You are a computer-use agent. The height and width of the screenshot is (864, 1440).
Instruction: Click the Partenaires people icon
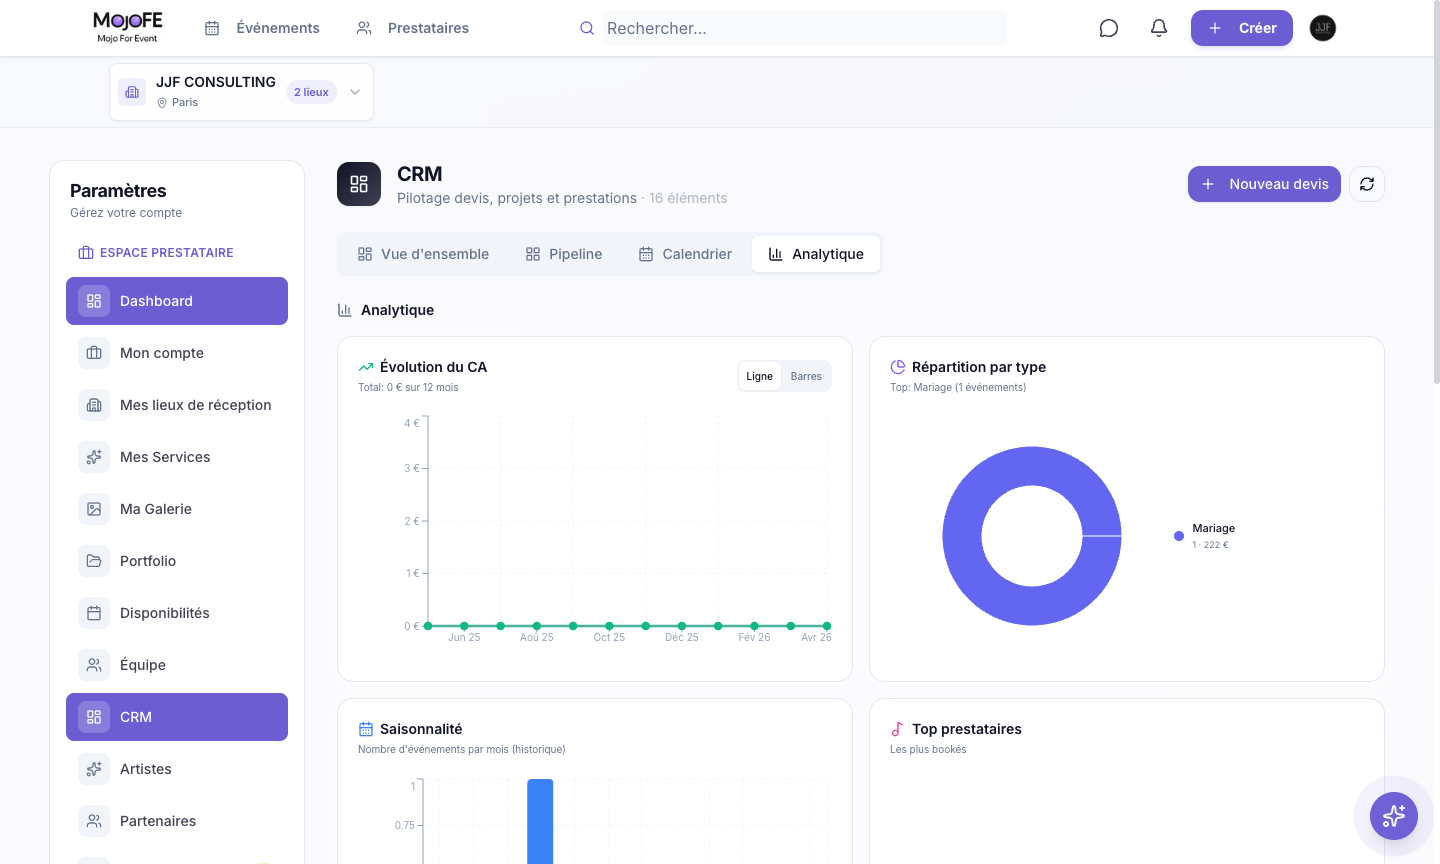(94, 821)
